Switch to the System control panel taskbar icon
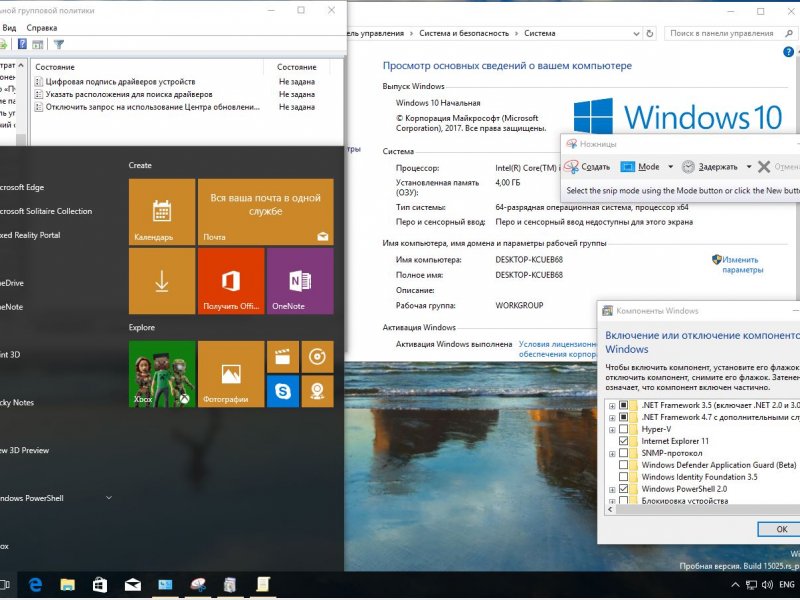Screen dimensions: 800x600 tap(165, 585)
